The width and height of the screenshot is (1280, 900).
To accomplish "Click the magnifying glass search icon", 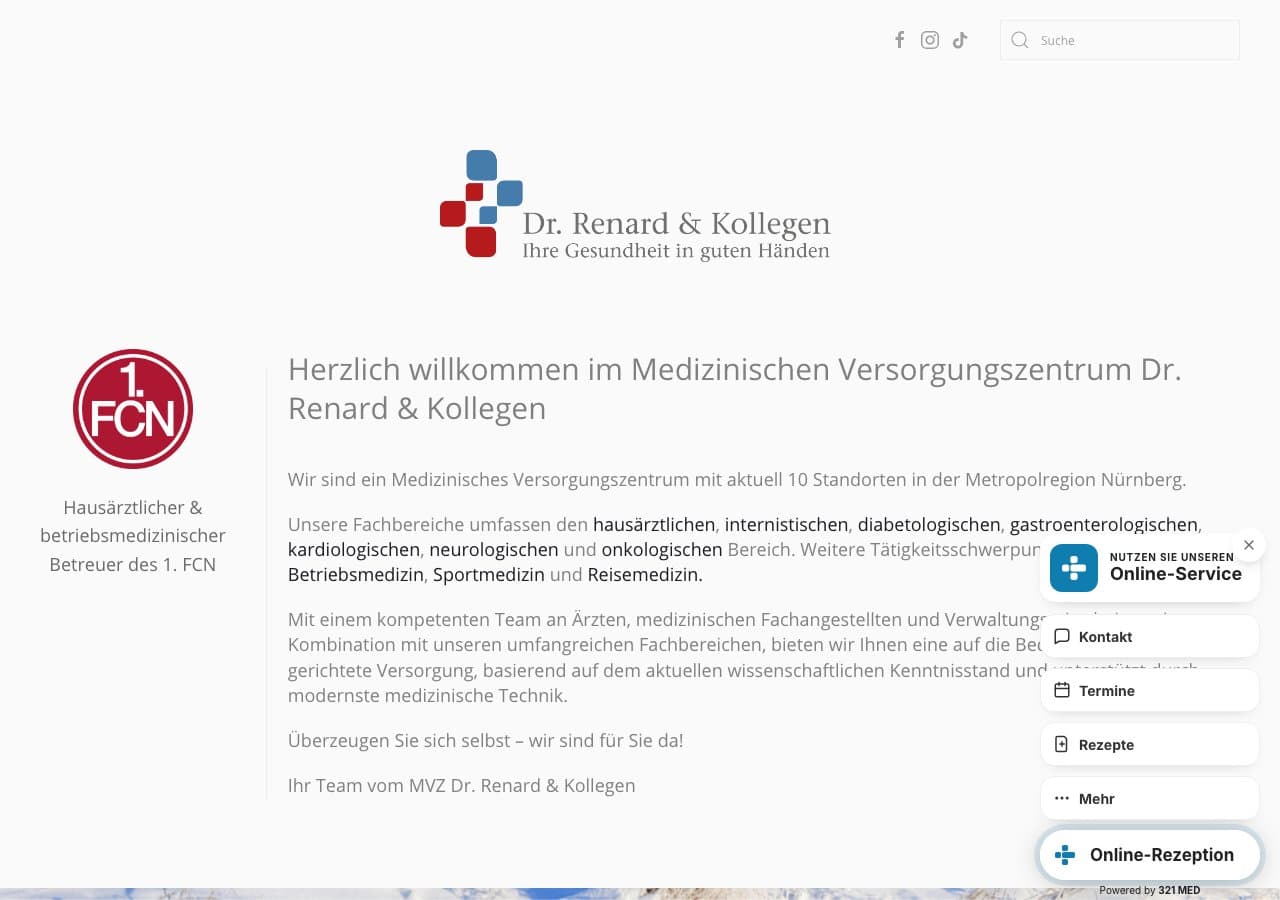I will pyautogui.click(x=1019, y=40).
